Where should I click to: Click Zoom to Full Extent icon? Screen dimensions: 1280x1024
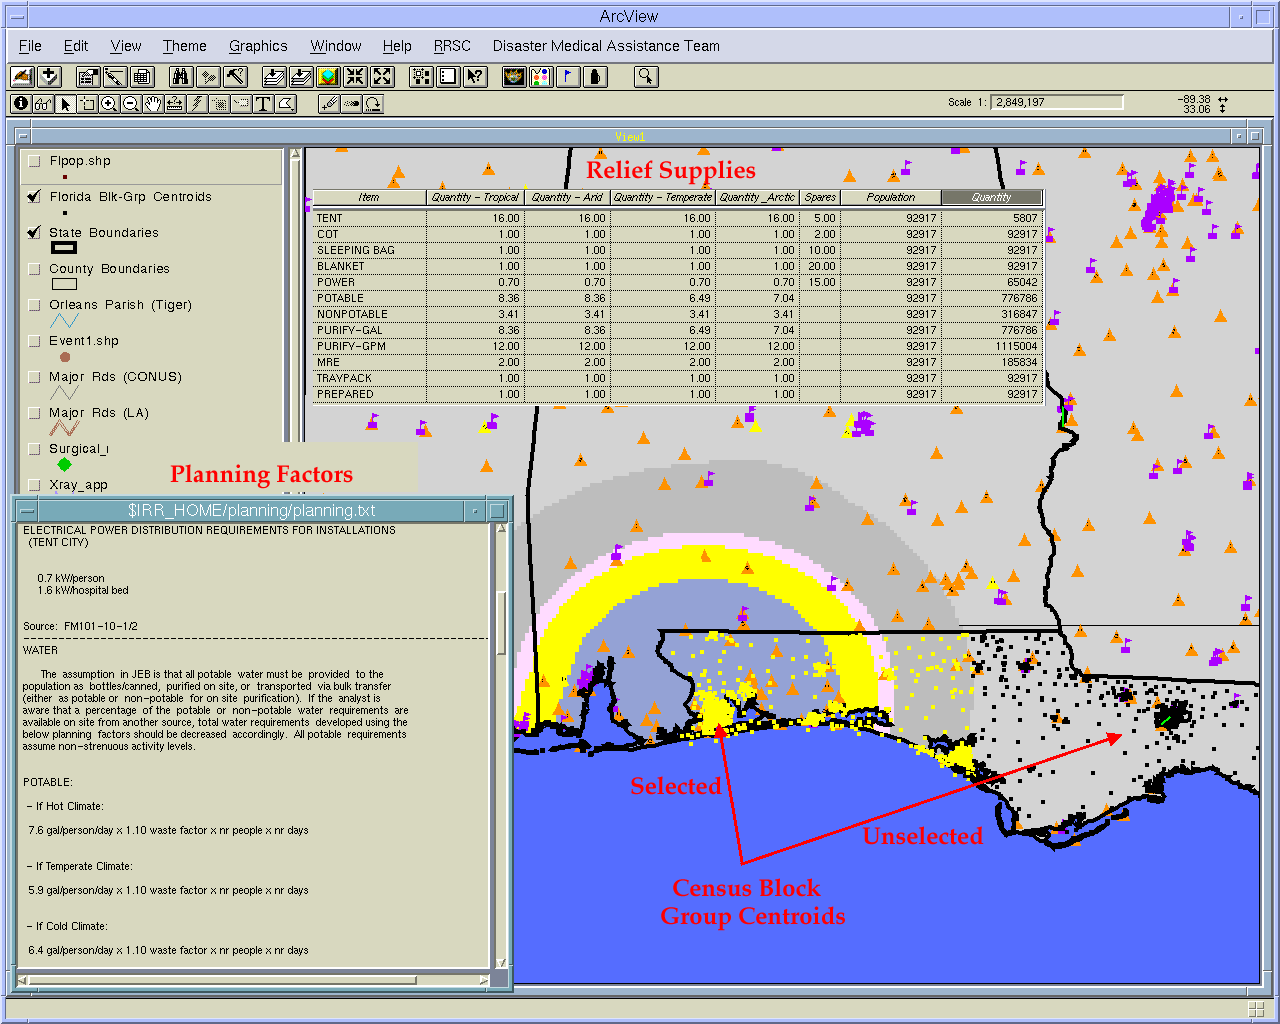pos(274,77)
